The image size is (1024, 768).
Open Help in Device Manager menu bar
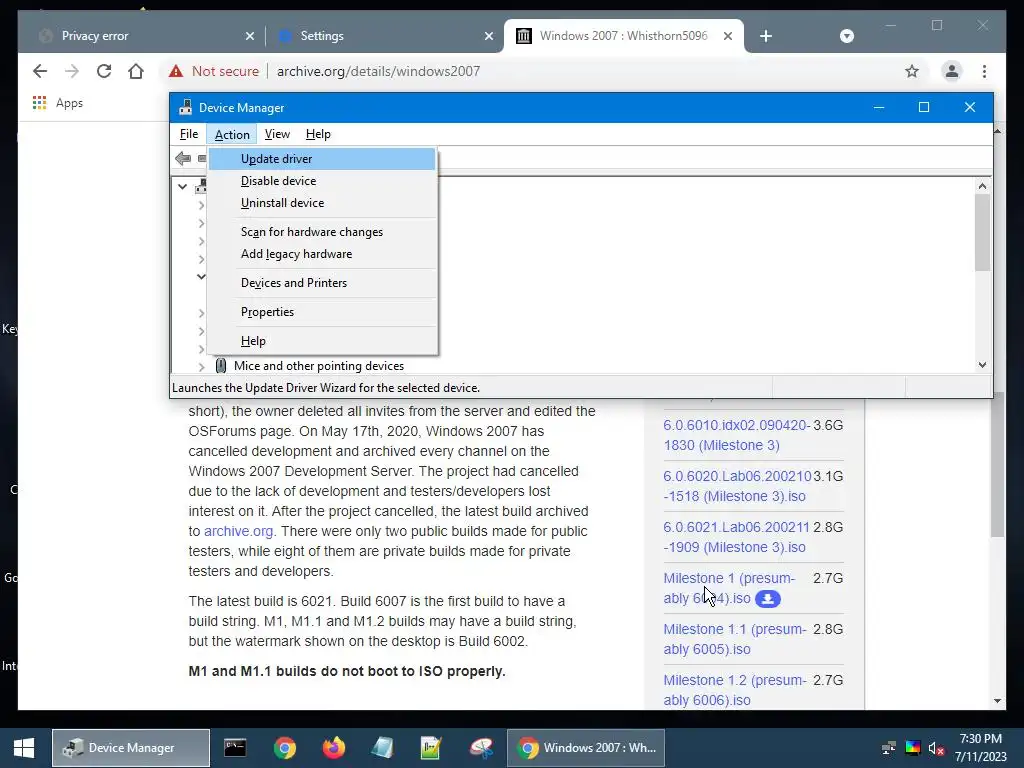[x=318, y=134]
